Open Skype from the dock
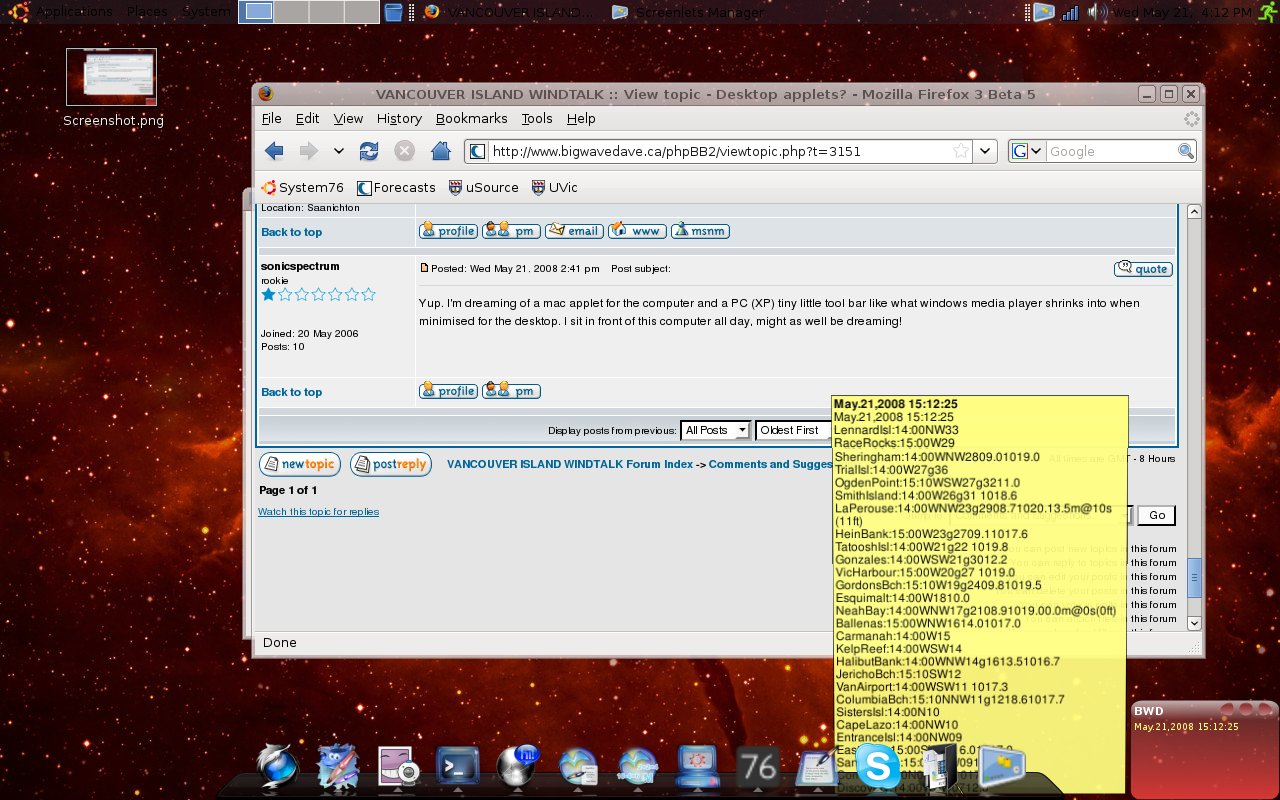1280x800 pixels. [x=879, y=768]
